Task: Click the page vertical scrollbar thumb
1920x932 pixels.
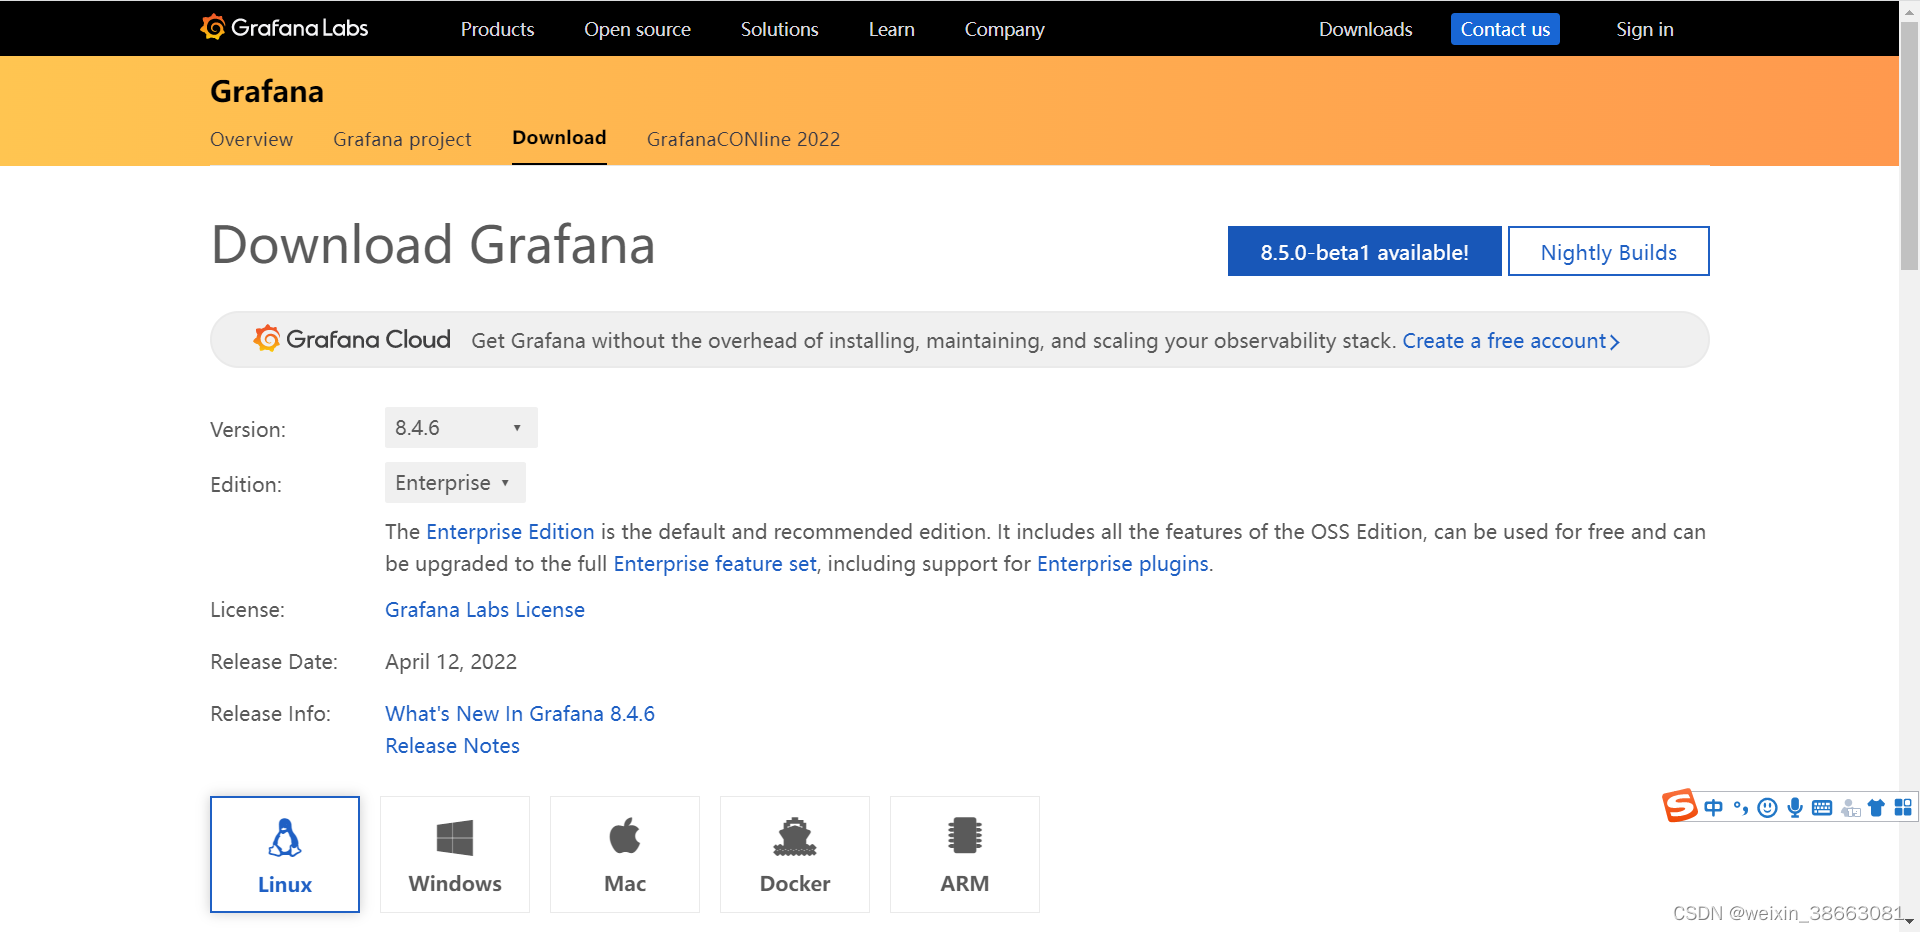Action: (1909, 145)
